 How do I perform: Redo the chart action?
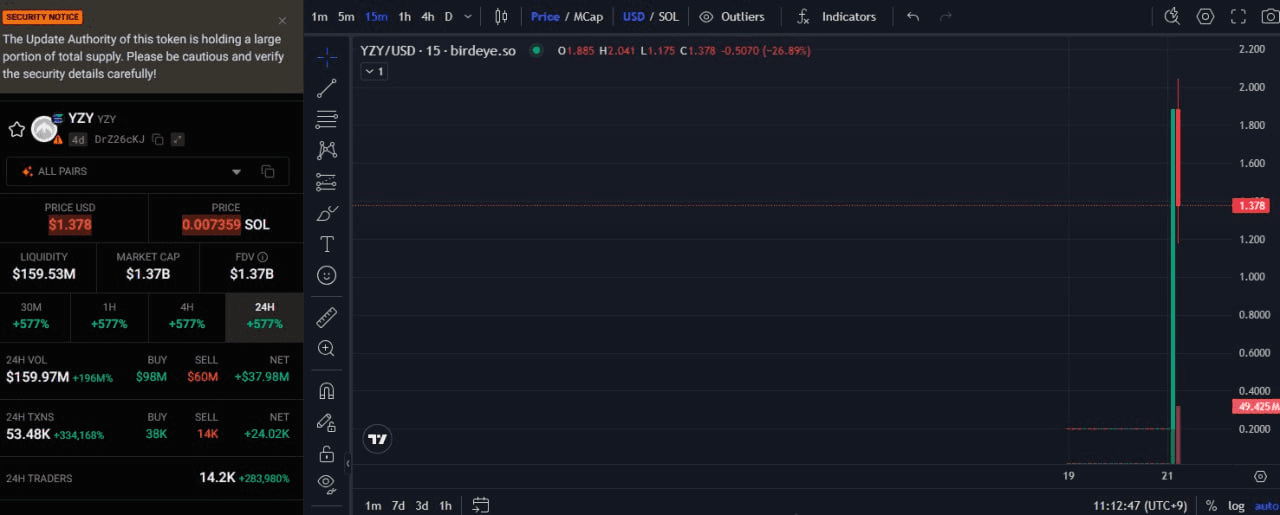tap(945, 16)
